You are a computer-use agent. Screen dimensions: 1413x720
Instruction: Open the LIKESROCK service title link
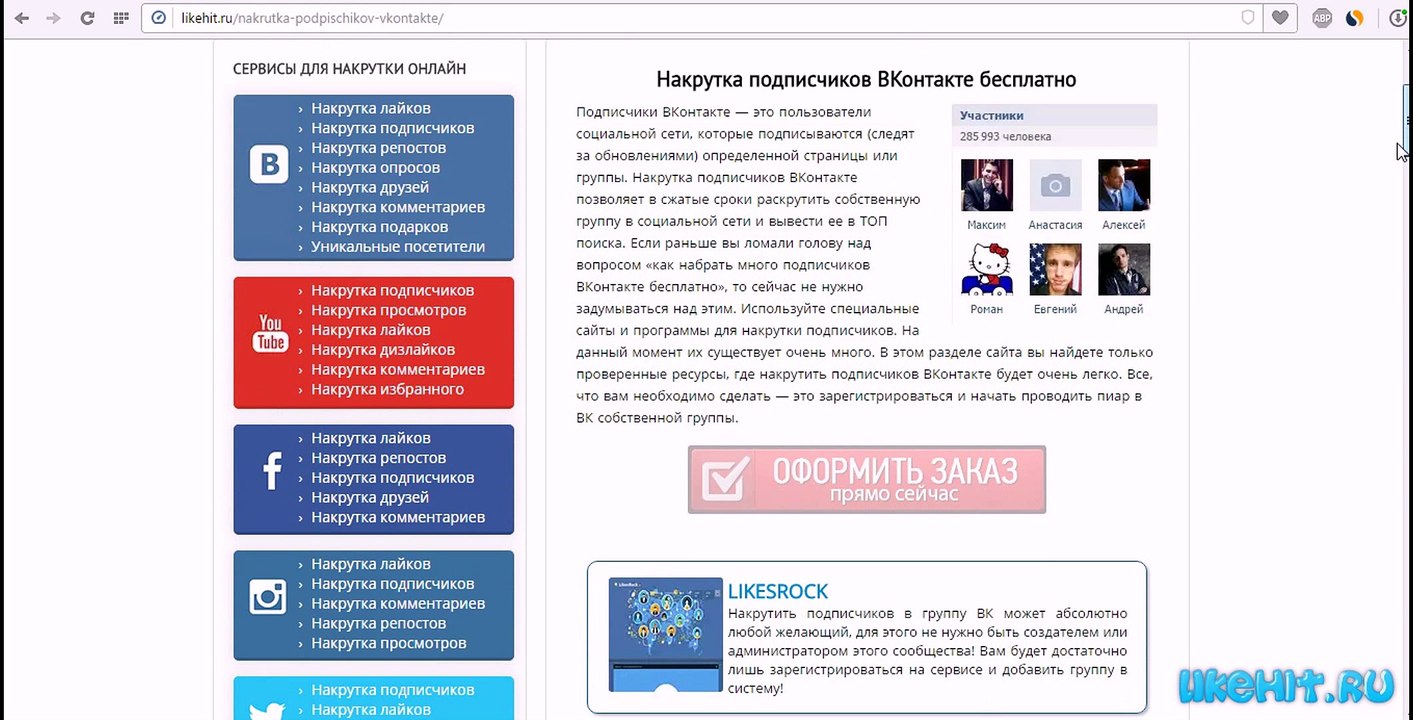pos(778,592)
